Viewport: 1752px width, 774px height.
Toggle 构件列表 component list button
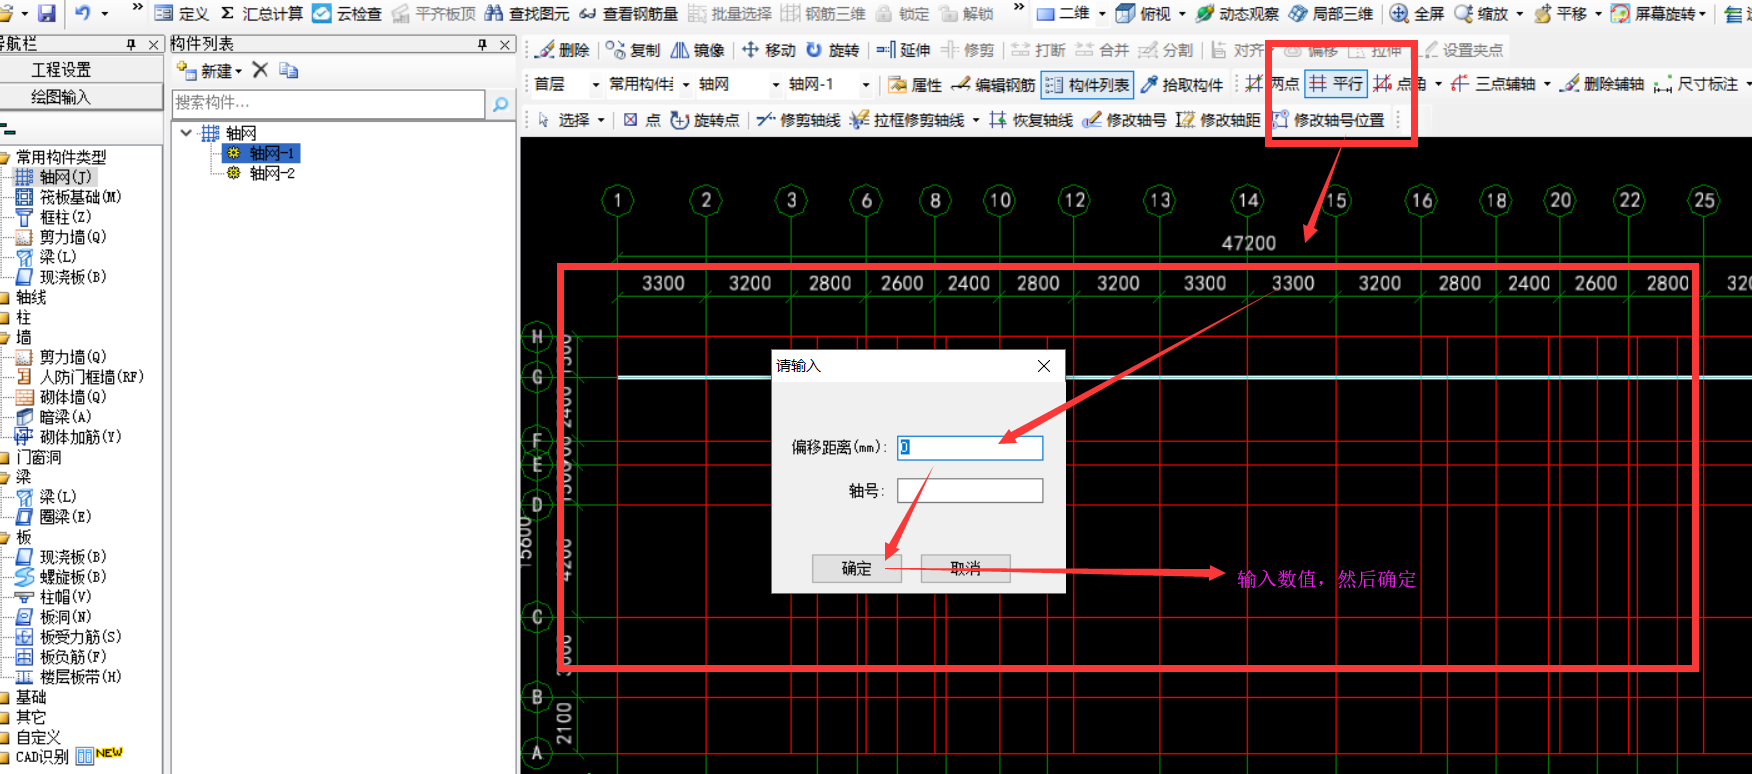pos(1087,85)
